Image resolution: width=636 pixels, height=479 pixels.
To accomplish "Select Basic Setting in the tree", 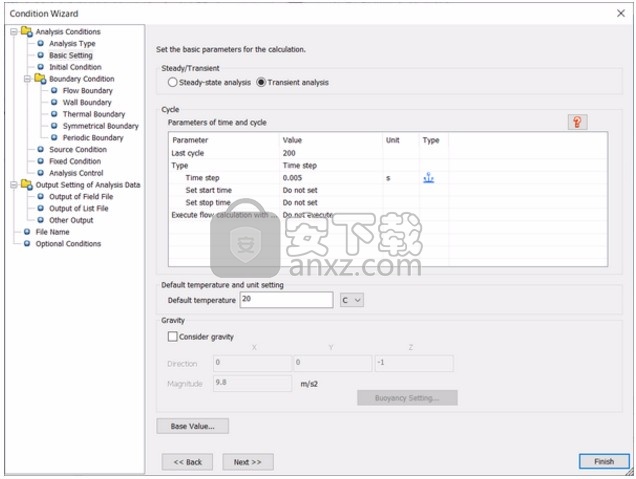I will click(x=71, y=55).
